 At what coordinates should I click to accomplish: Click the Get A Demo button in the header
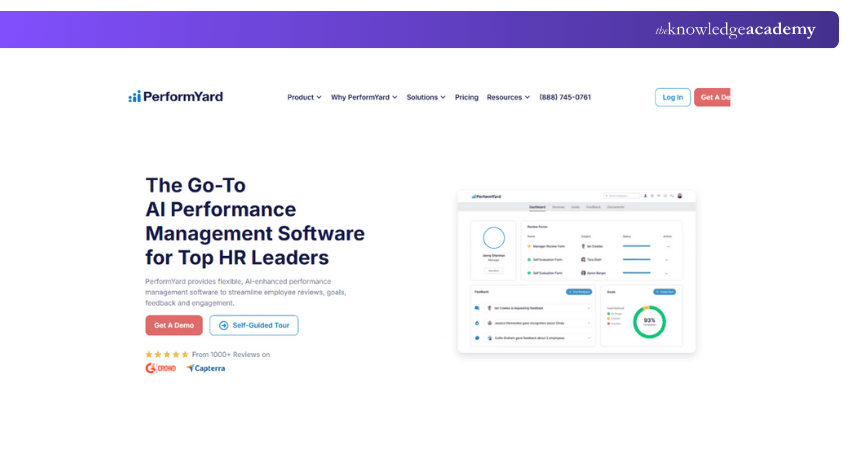pos(712,97)
